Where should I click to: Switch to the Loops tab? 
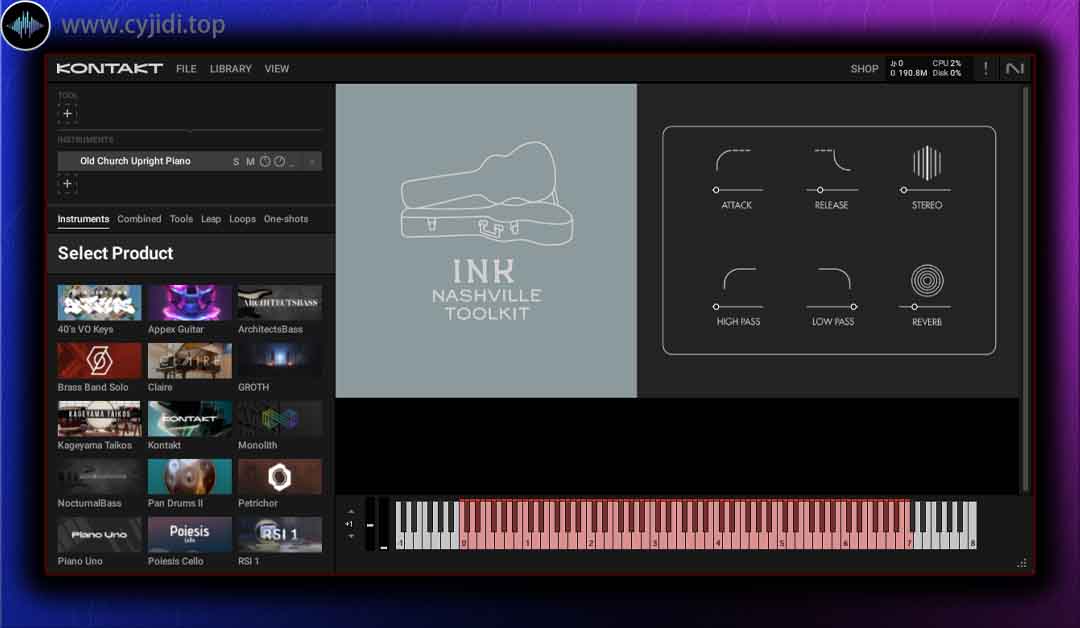242,219
